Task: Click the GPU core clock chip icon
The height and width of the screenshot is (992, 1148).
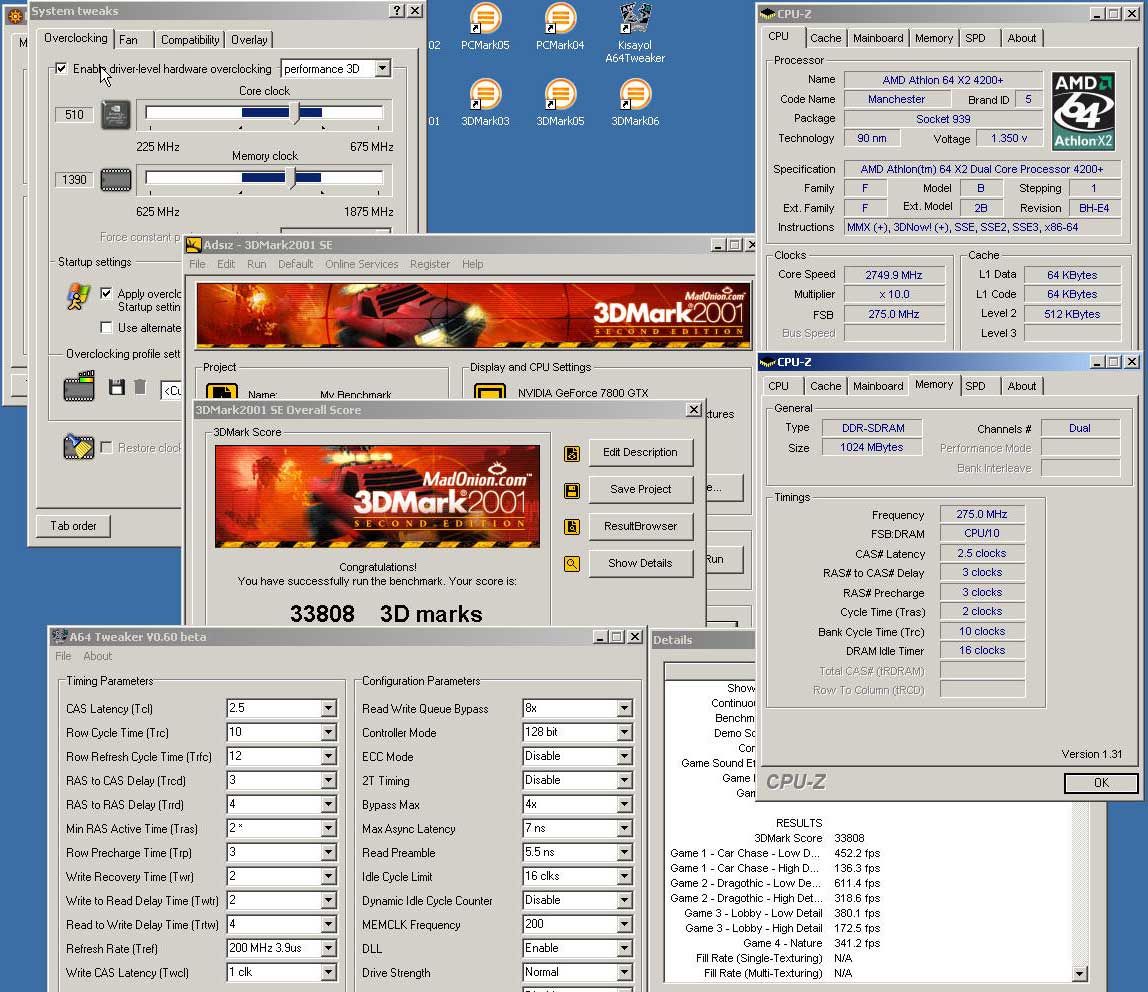Action: pyautogui.click(x=116, y=114)
